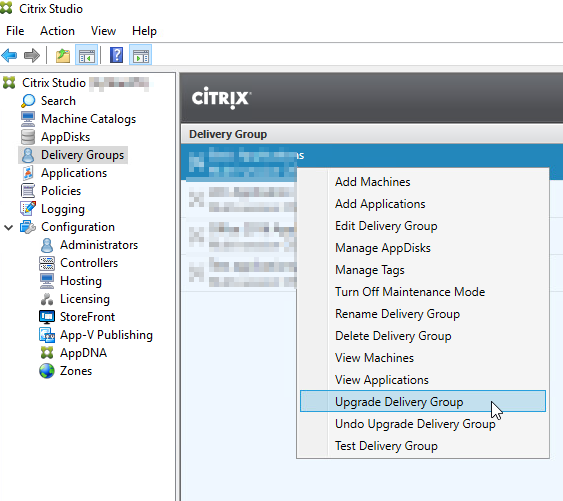This screenshot has height=501, width=563.
Task: Choose Test Delivery Group
Action: [423, 446]
